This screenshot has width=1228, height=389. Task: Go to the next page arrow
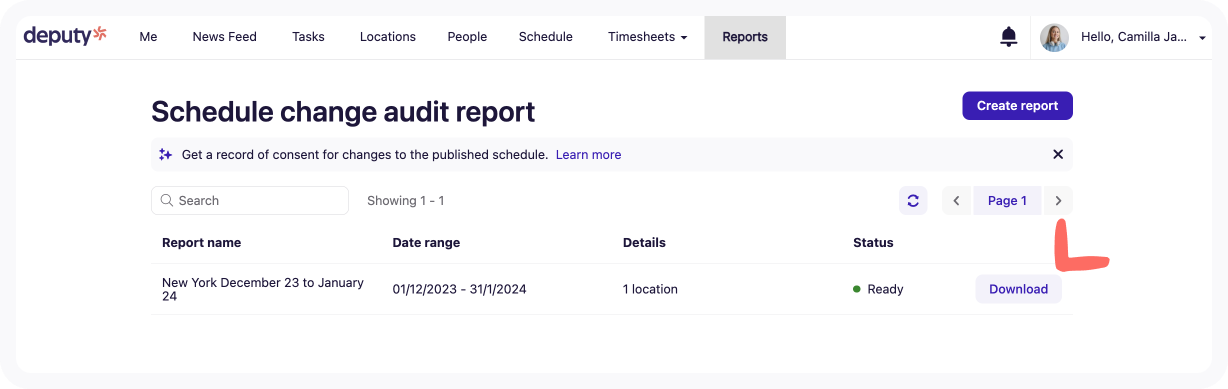pos(1058,200)
